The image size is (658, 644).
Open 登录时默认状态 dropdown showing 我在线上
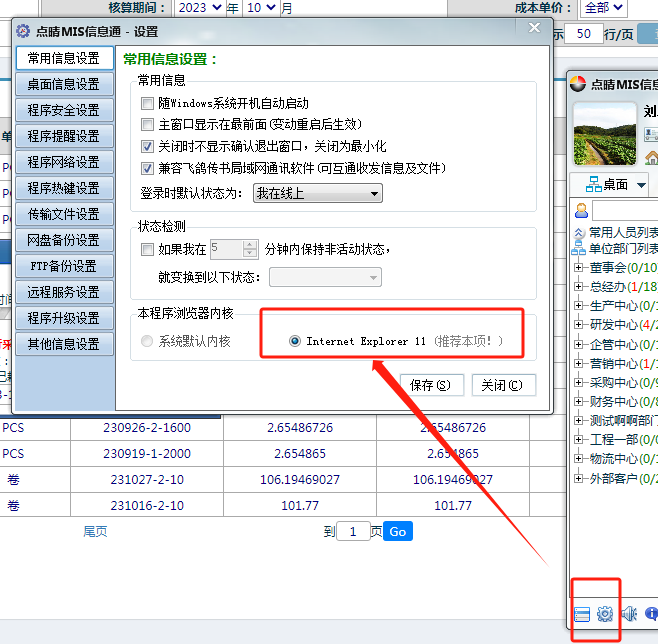point(317,193)
